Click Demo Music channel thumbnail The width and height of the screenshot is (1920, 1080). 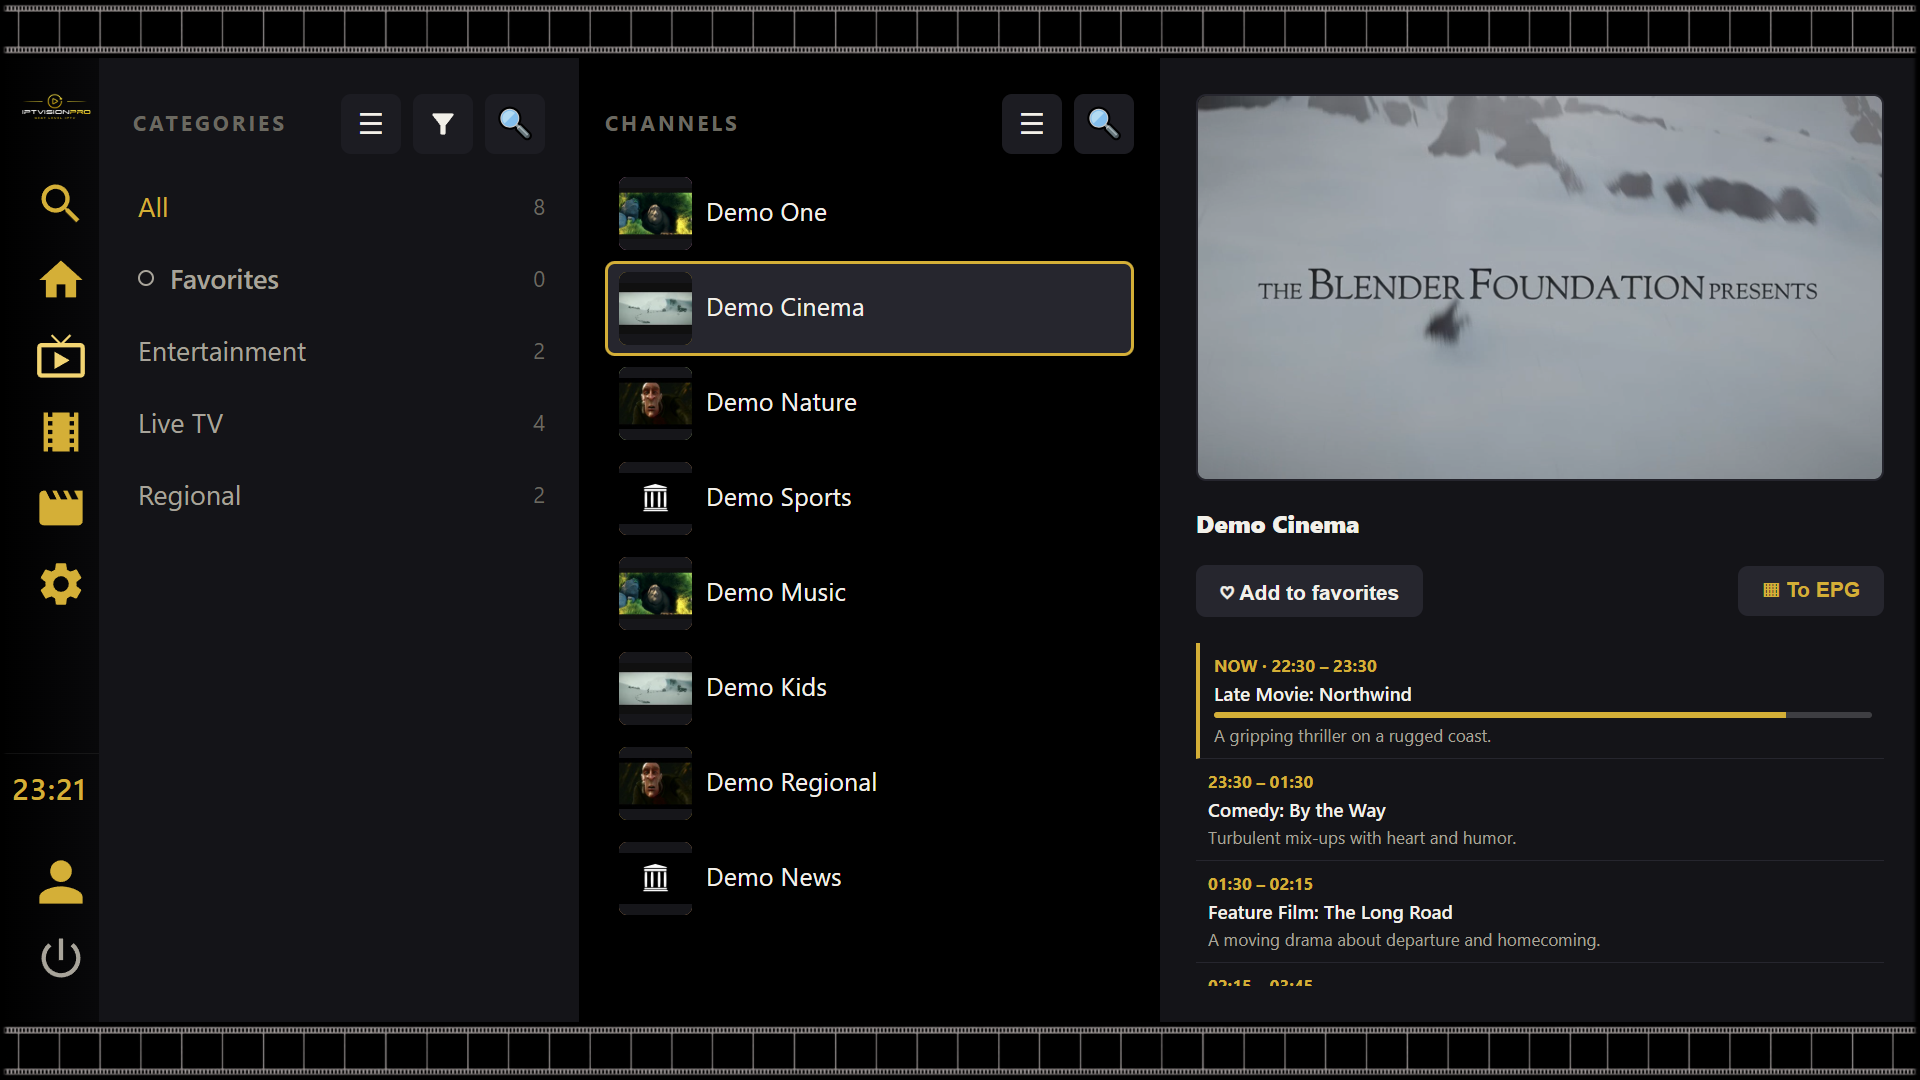click(655, 593)
